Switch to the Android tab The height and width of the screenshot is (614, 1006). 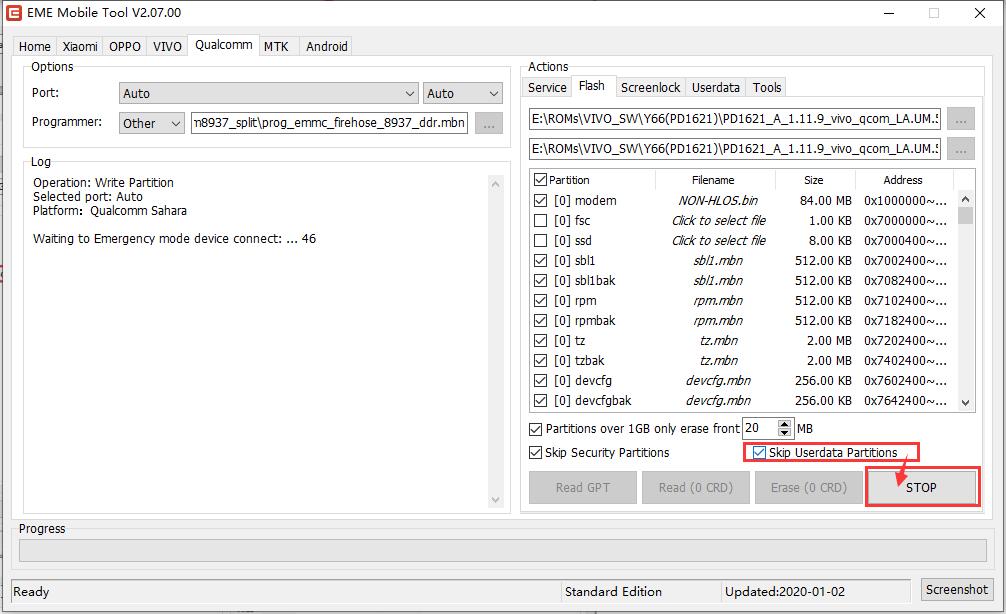[327, 46]
